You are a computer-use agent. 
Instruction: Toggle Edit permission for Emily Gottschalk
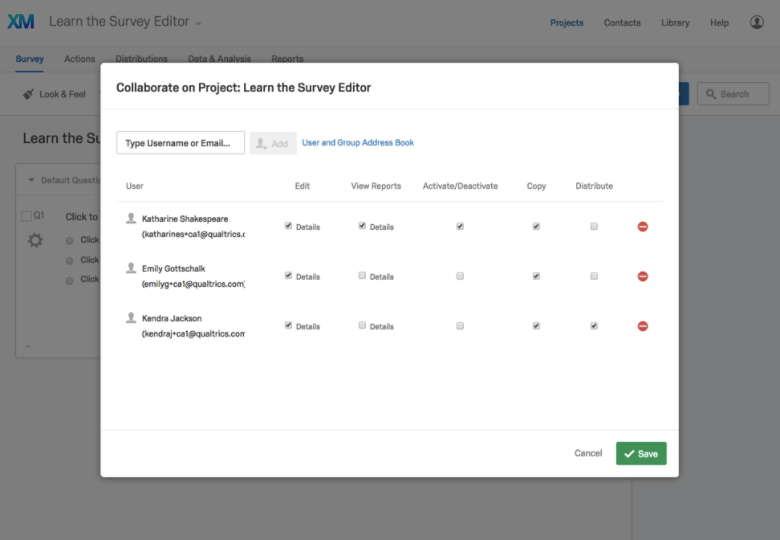coord(289,275)
